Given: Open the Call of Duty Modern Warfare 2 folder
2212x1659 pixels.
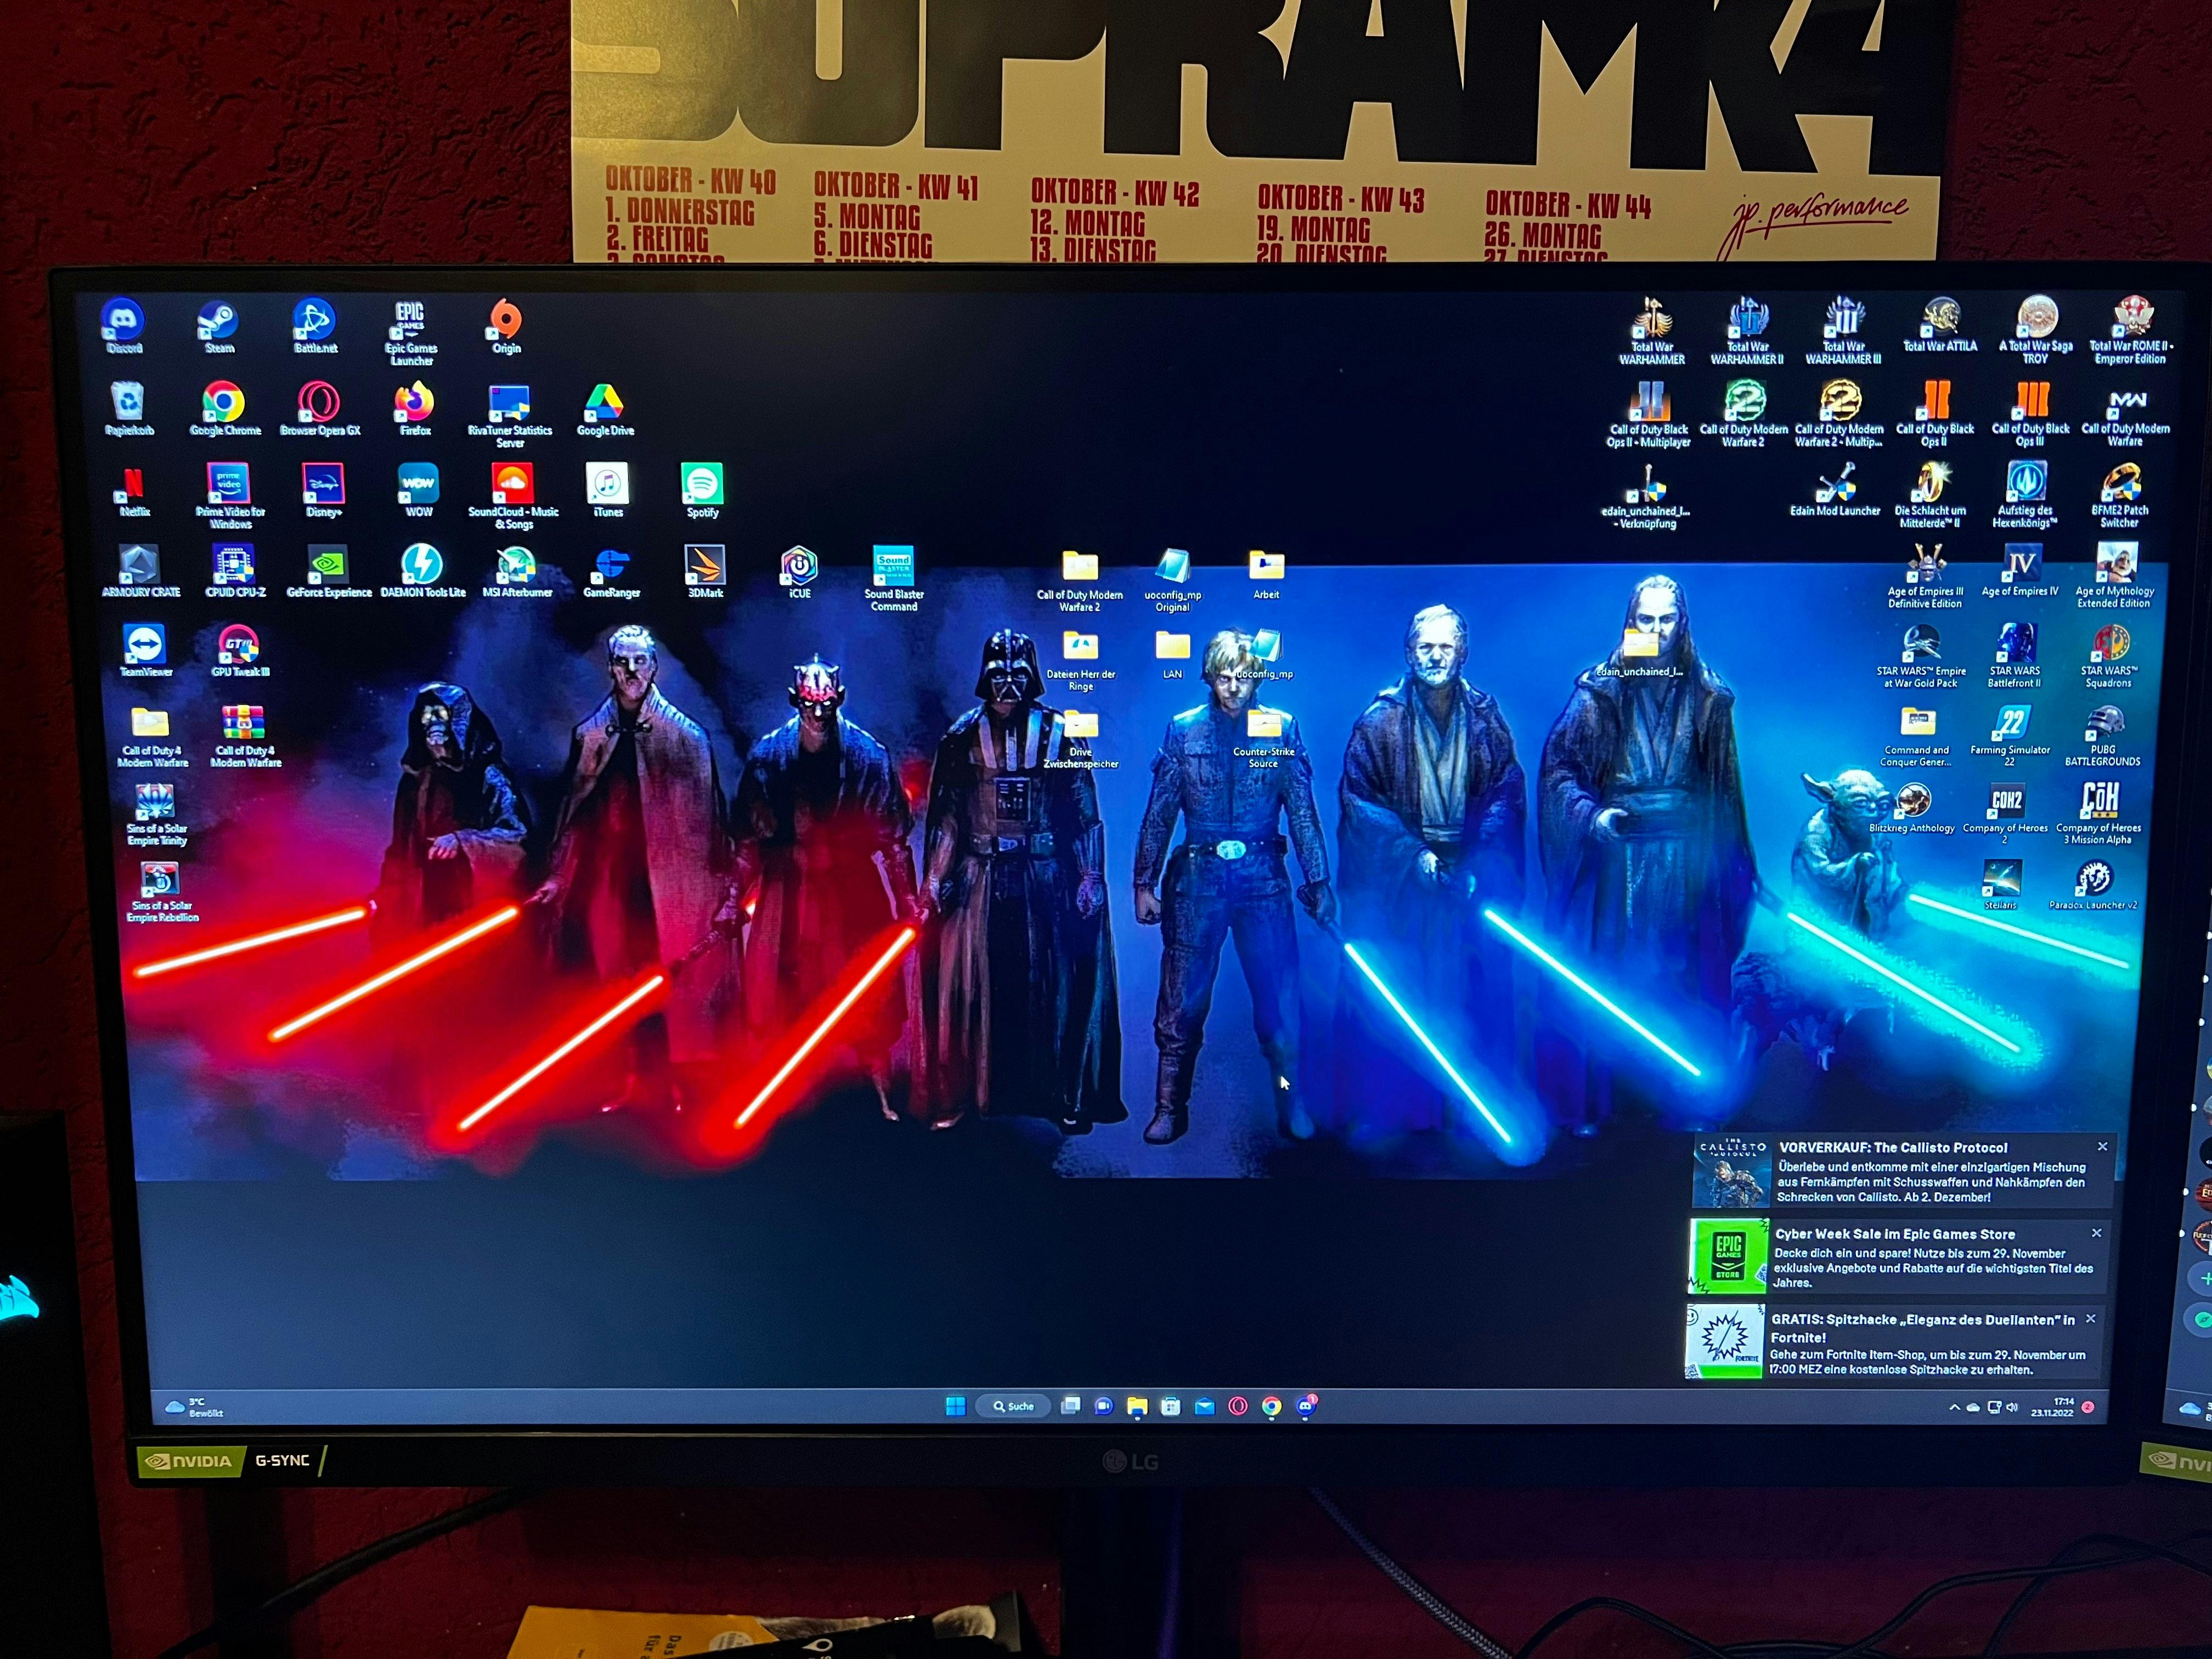Looking at the screenshot, I should tap(1079, 582).
